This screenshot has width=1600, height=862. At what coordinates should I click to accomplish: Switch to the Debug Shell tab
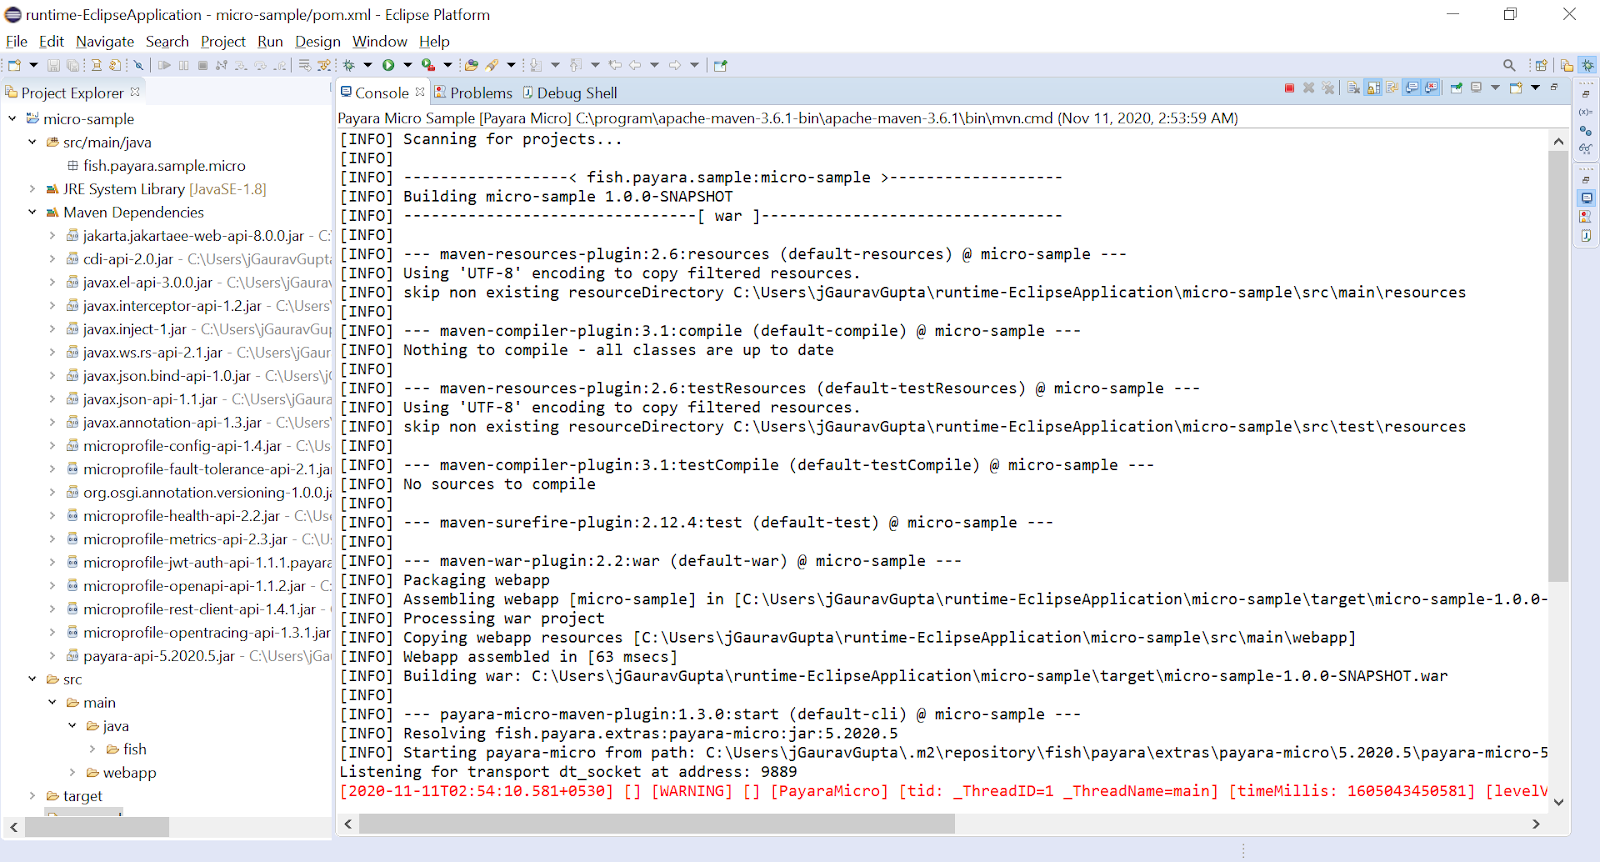tap(576, 93)
